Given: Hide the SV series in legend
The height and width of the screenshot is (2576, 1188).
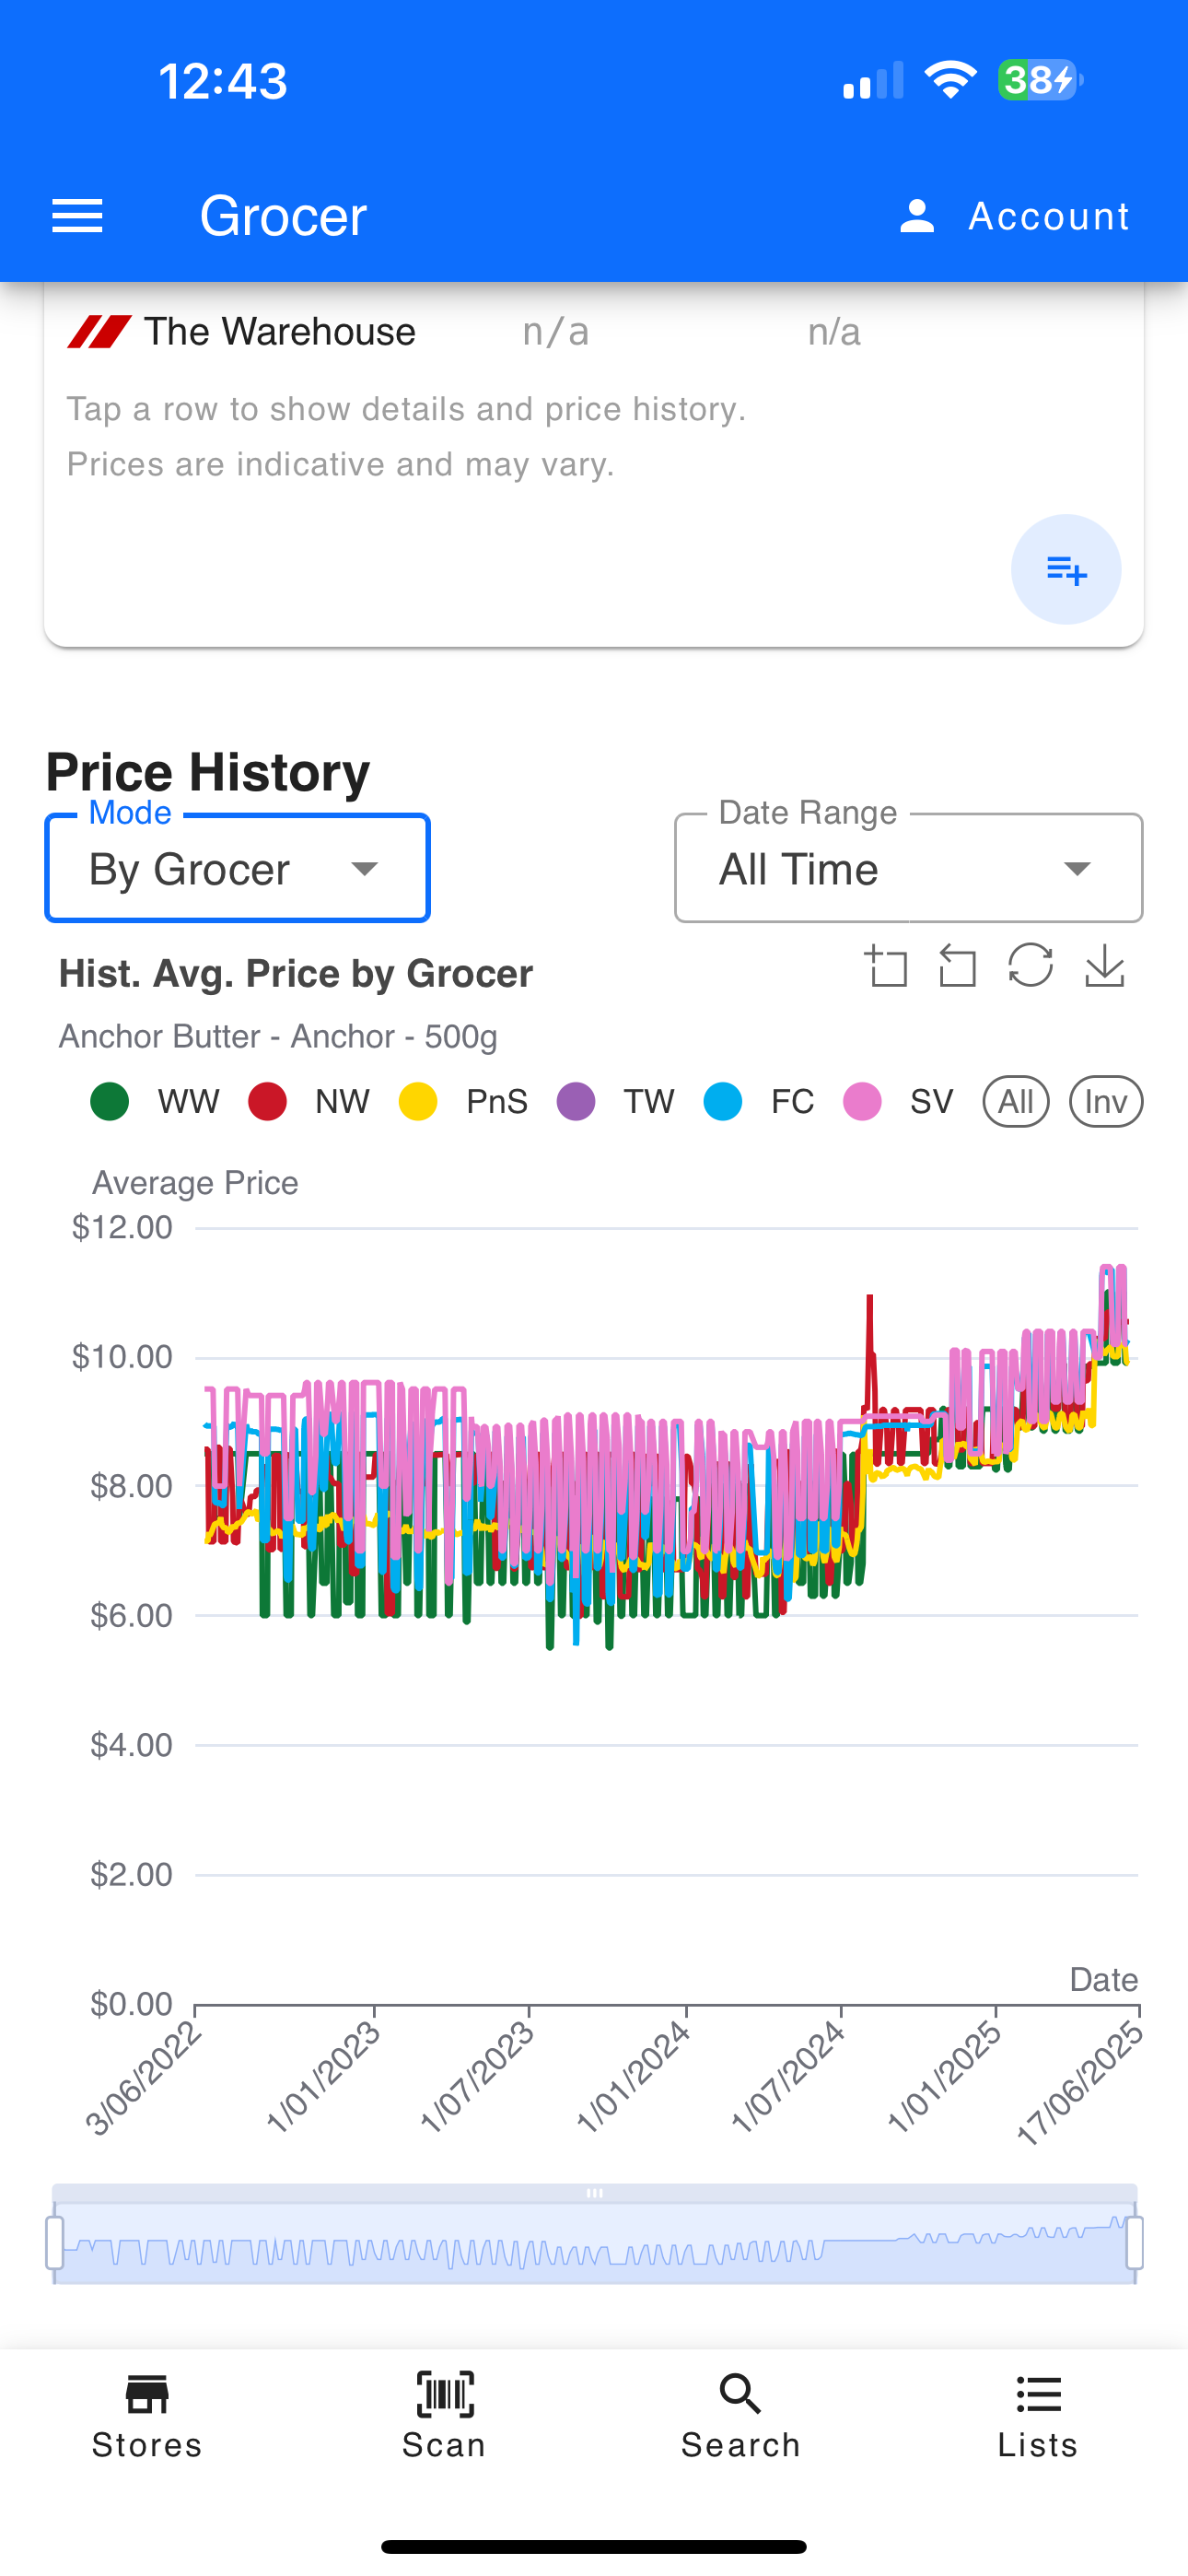Looking at the screenshot, I should pos(898,1102).
